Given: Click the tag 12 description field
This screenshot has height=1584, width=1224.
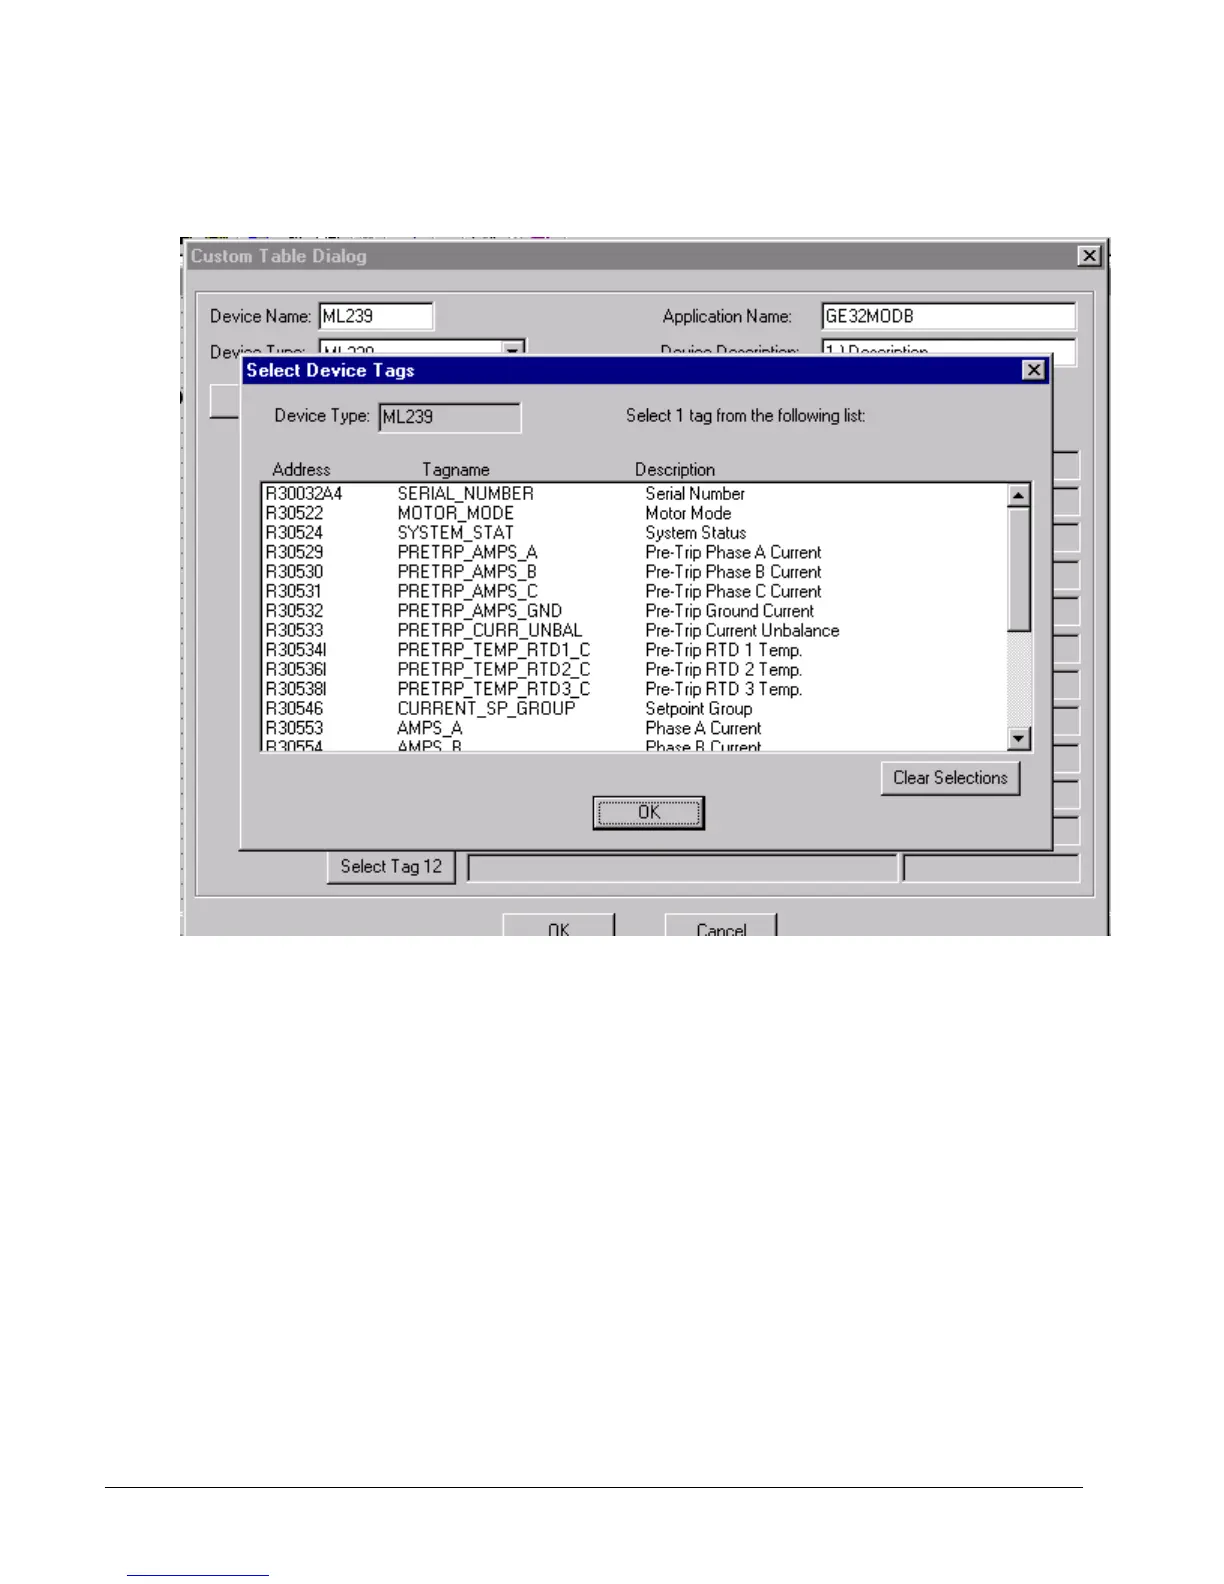Looking at the screenshot, I should pyautogui.click(x=682, y=868).
